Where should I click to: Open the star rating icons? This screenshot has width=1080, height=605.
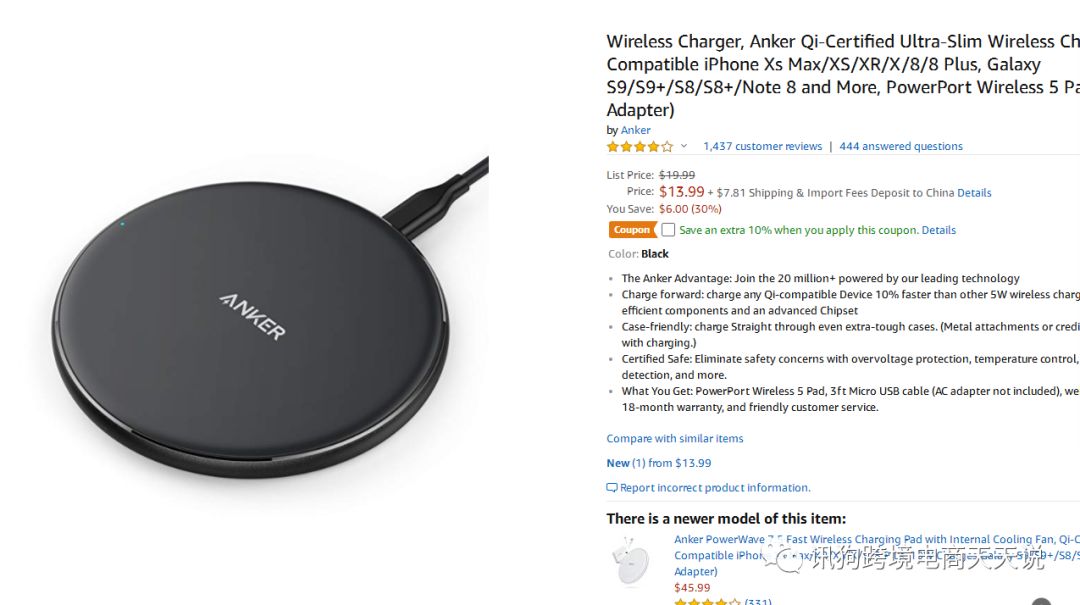[639, 146]
